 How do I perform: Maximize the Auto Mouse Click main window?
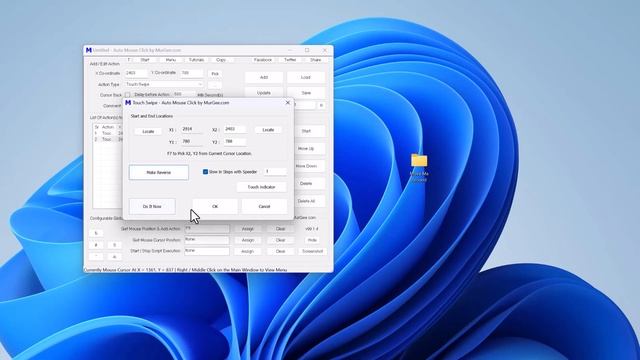[307, 50]
